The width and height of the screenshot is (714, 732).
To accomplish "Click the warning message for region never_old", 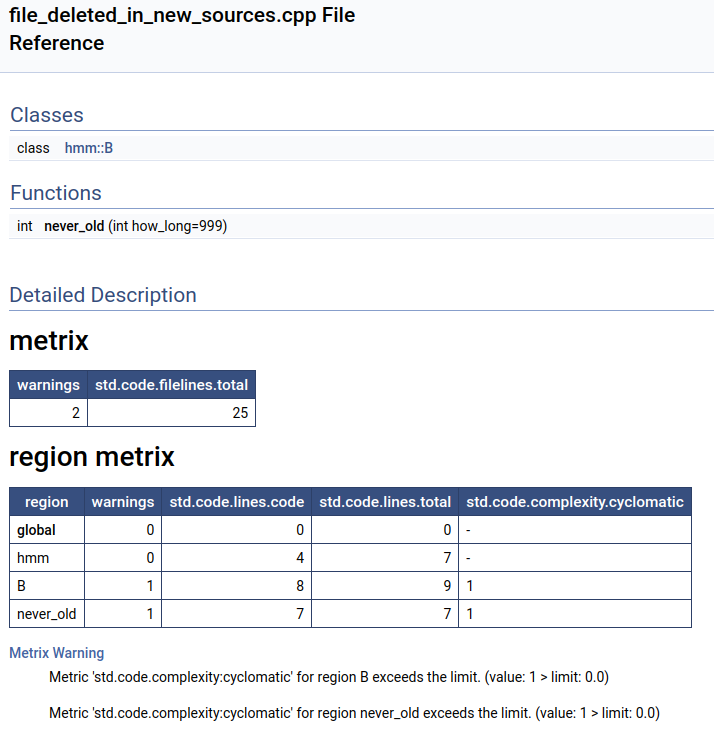I will pyautogui.click(x=354, y=713).
